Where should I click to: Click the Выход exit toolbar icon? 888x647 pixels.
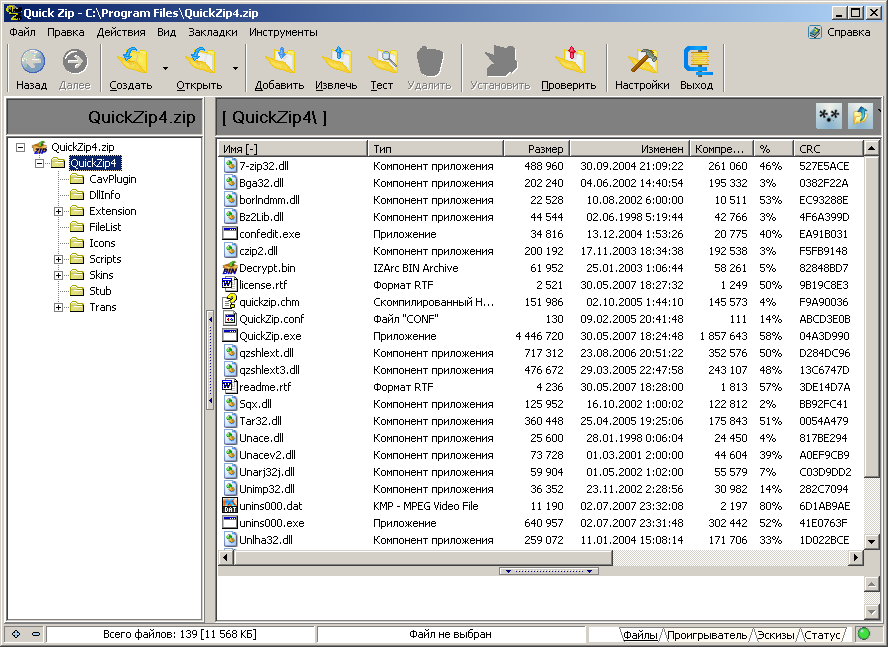696,62
